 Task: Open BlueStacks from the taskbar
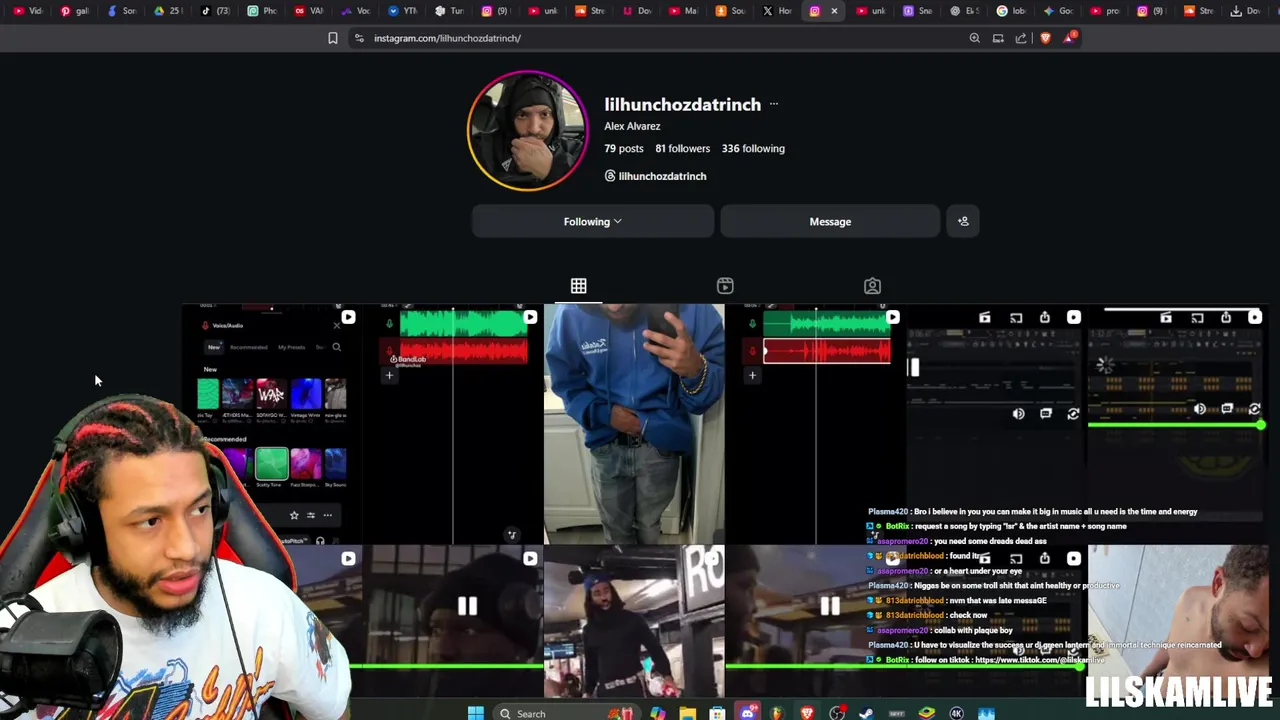point(927,713)
